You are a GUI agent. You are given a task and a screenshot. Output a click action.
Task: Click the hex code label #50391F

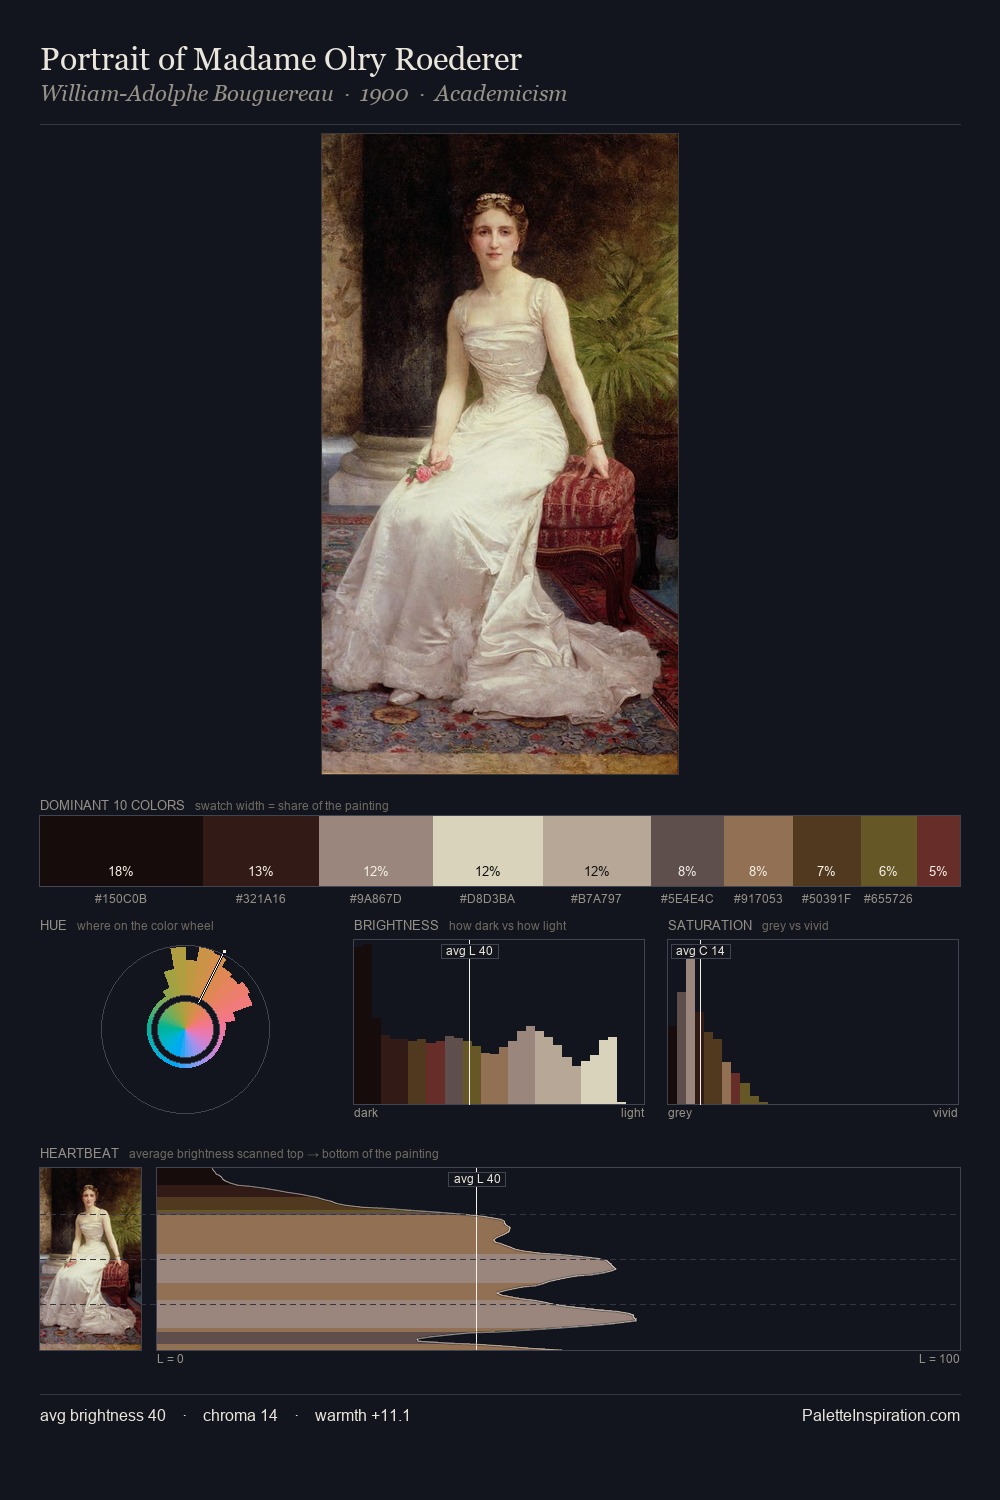(826, 899)
